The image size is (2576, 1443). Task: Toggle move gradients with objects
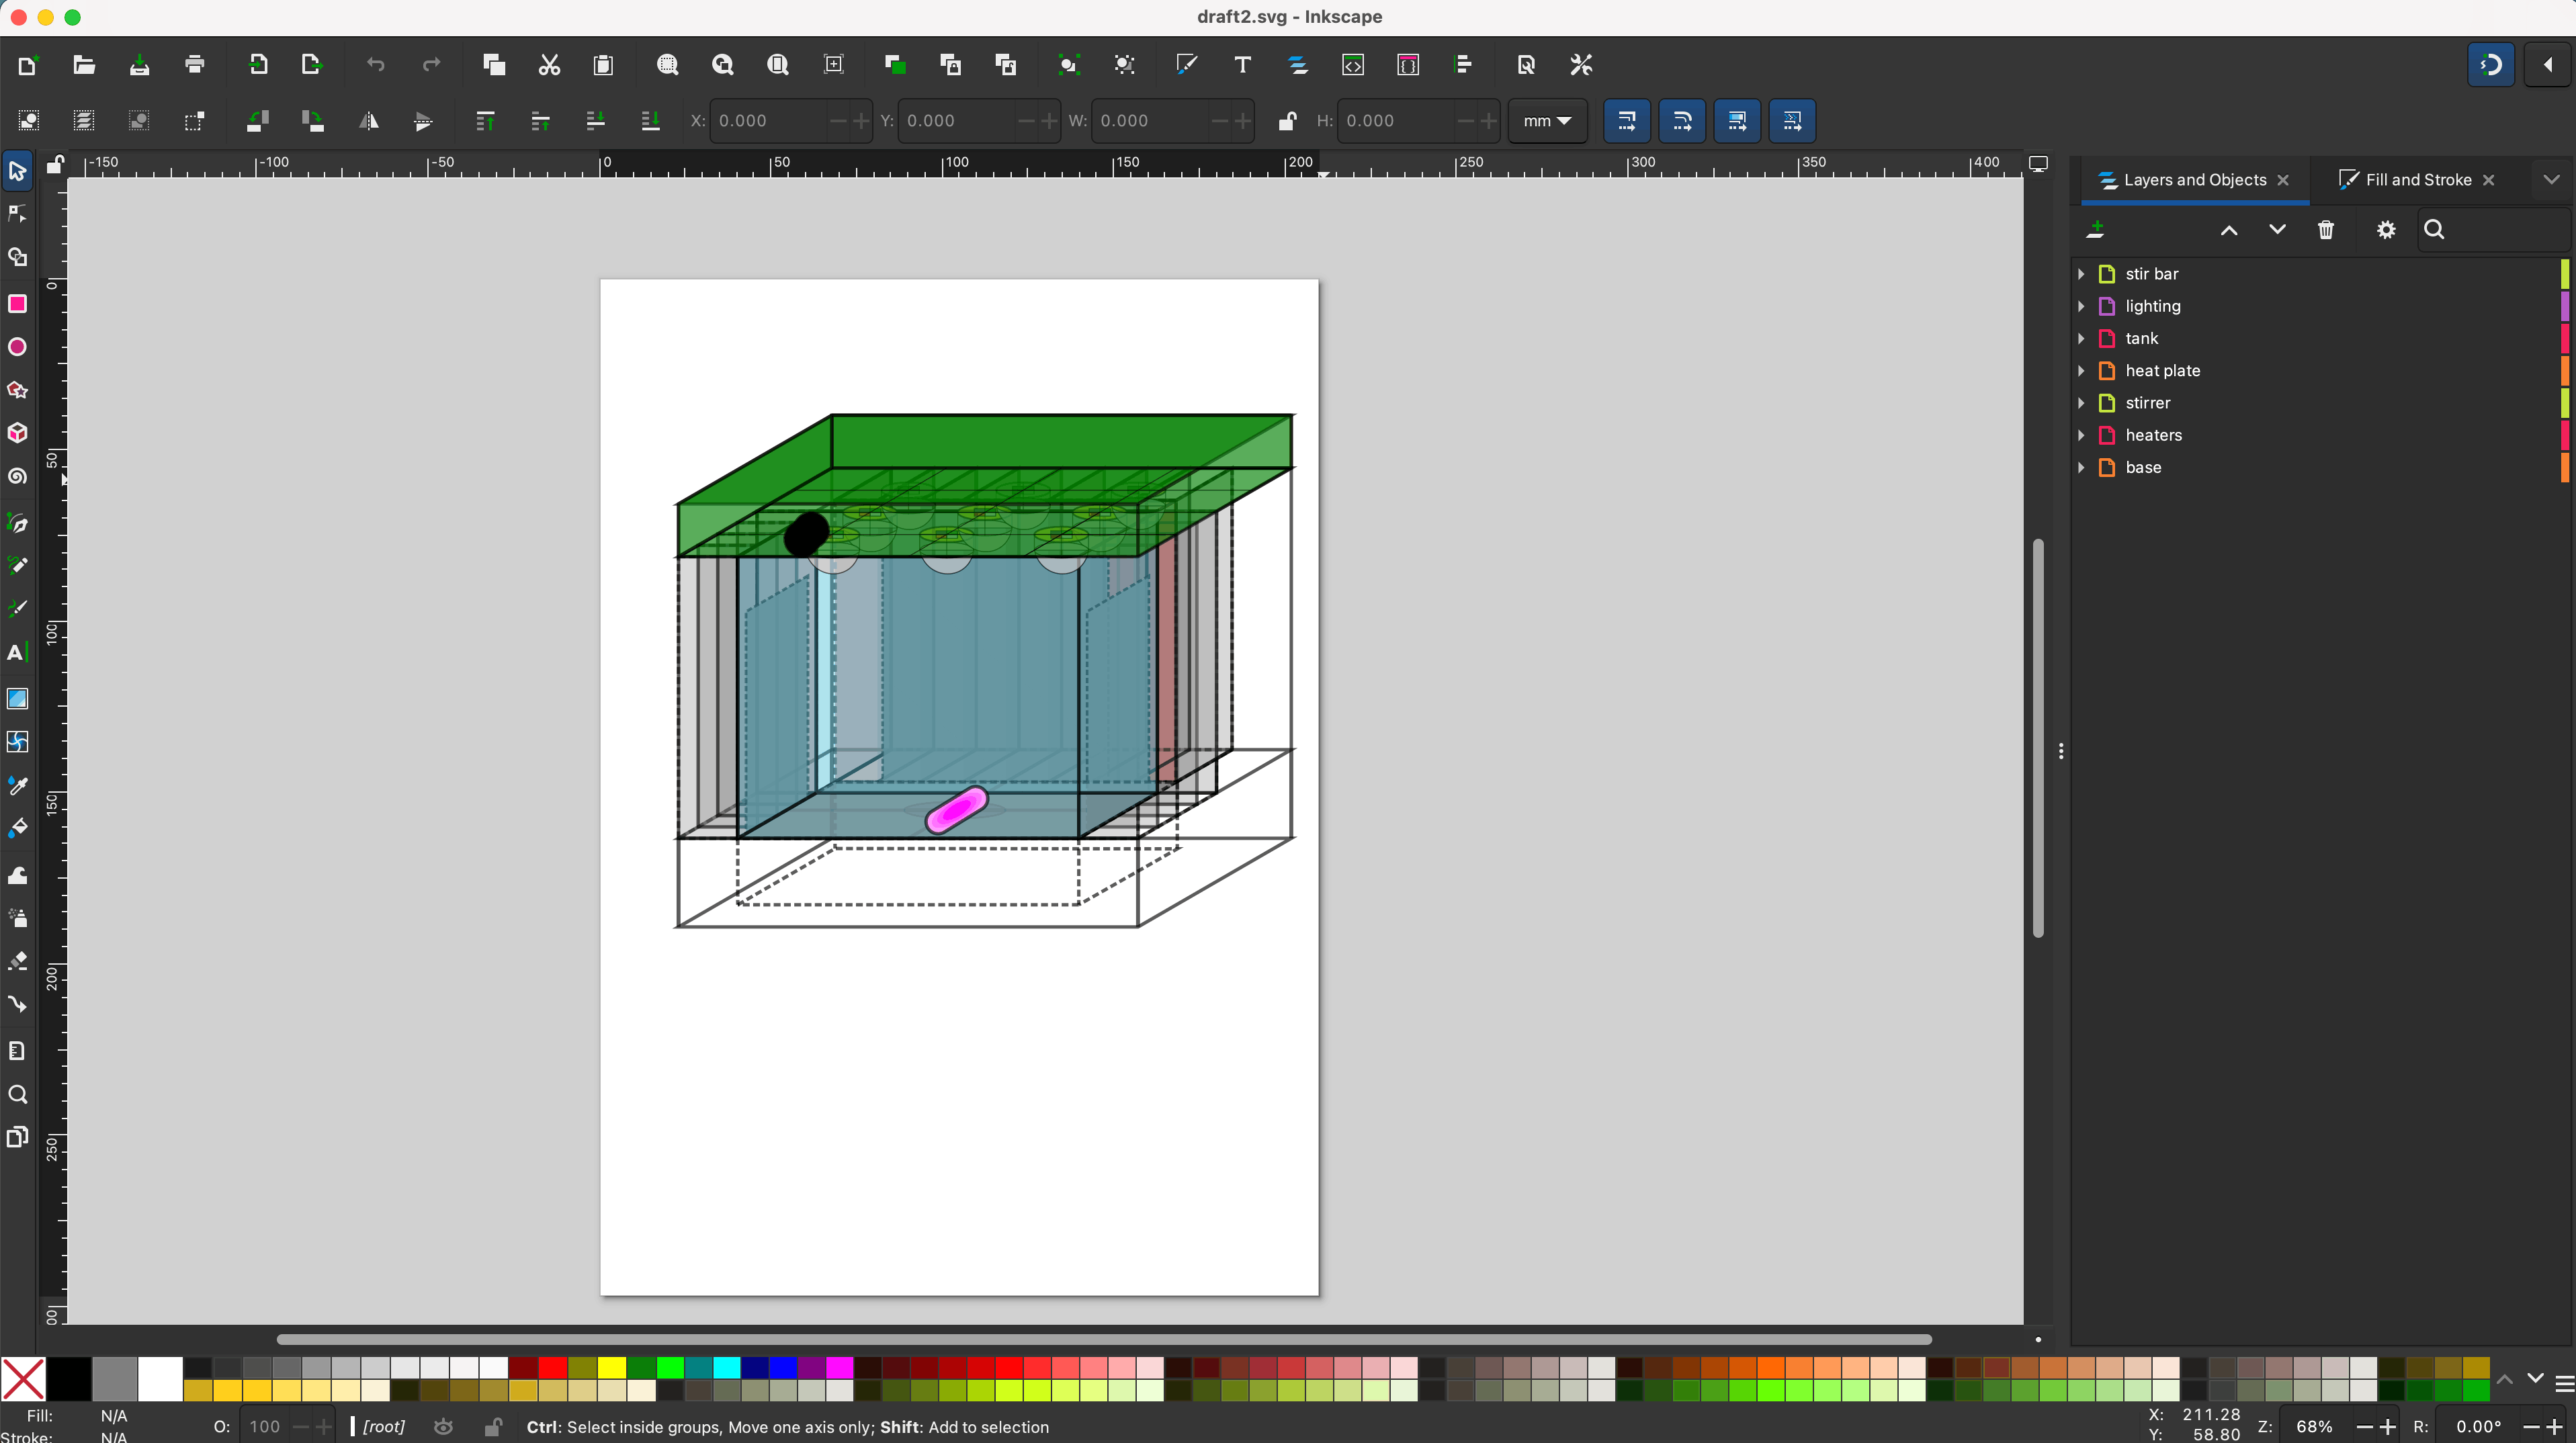coord(1737,121)
